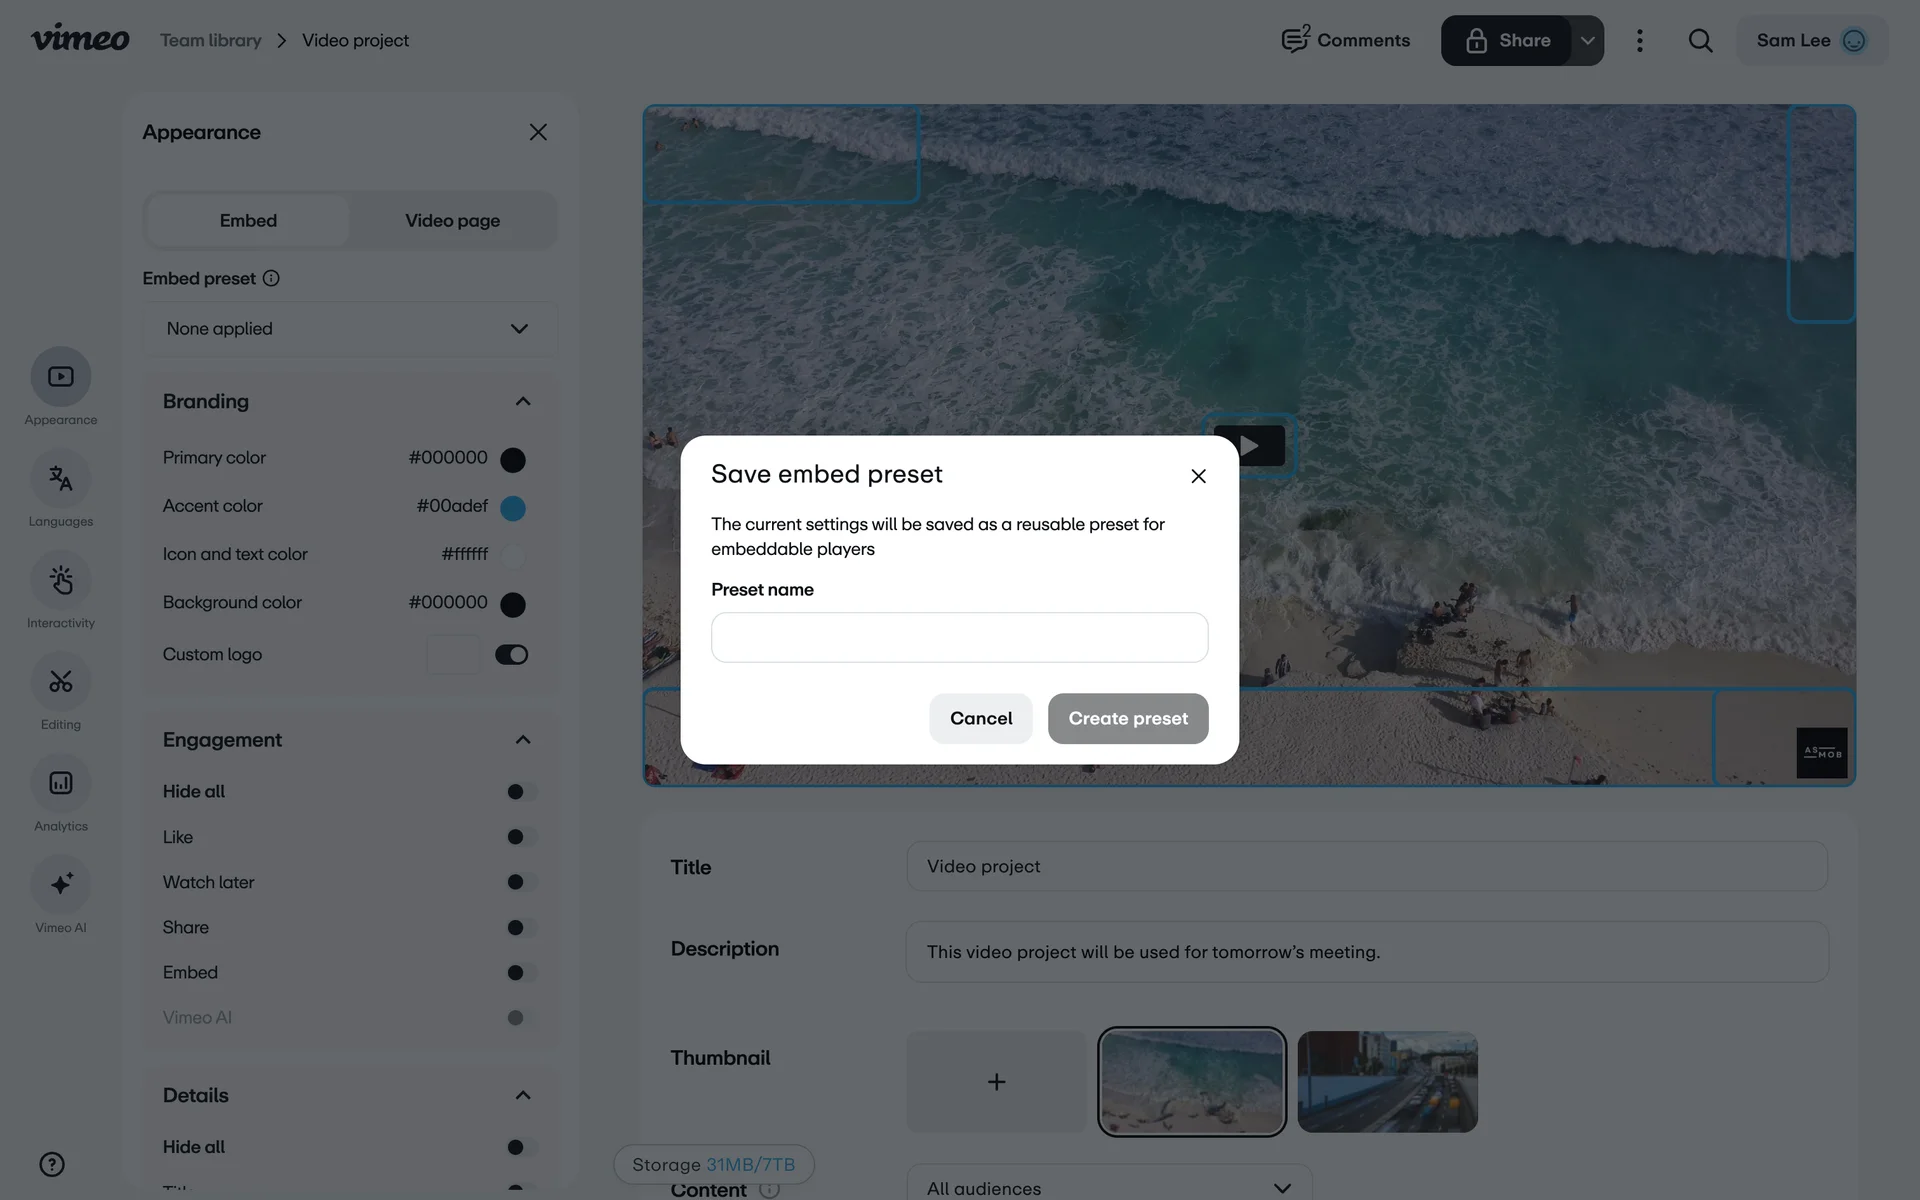The image size is (1920, 1200).
Task: Open the Vimeo AI sparkle panel
Action: pos(61,884)
